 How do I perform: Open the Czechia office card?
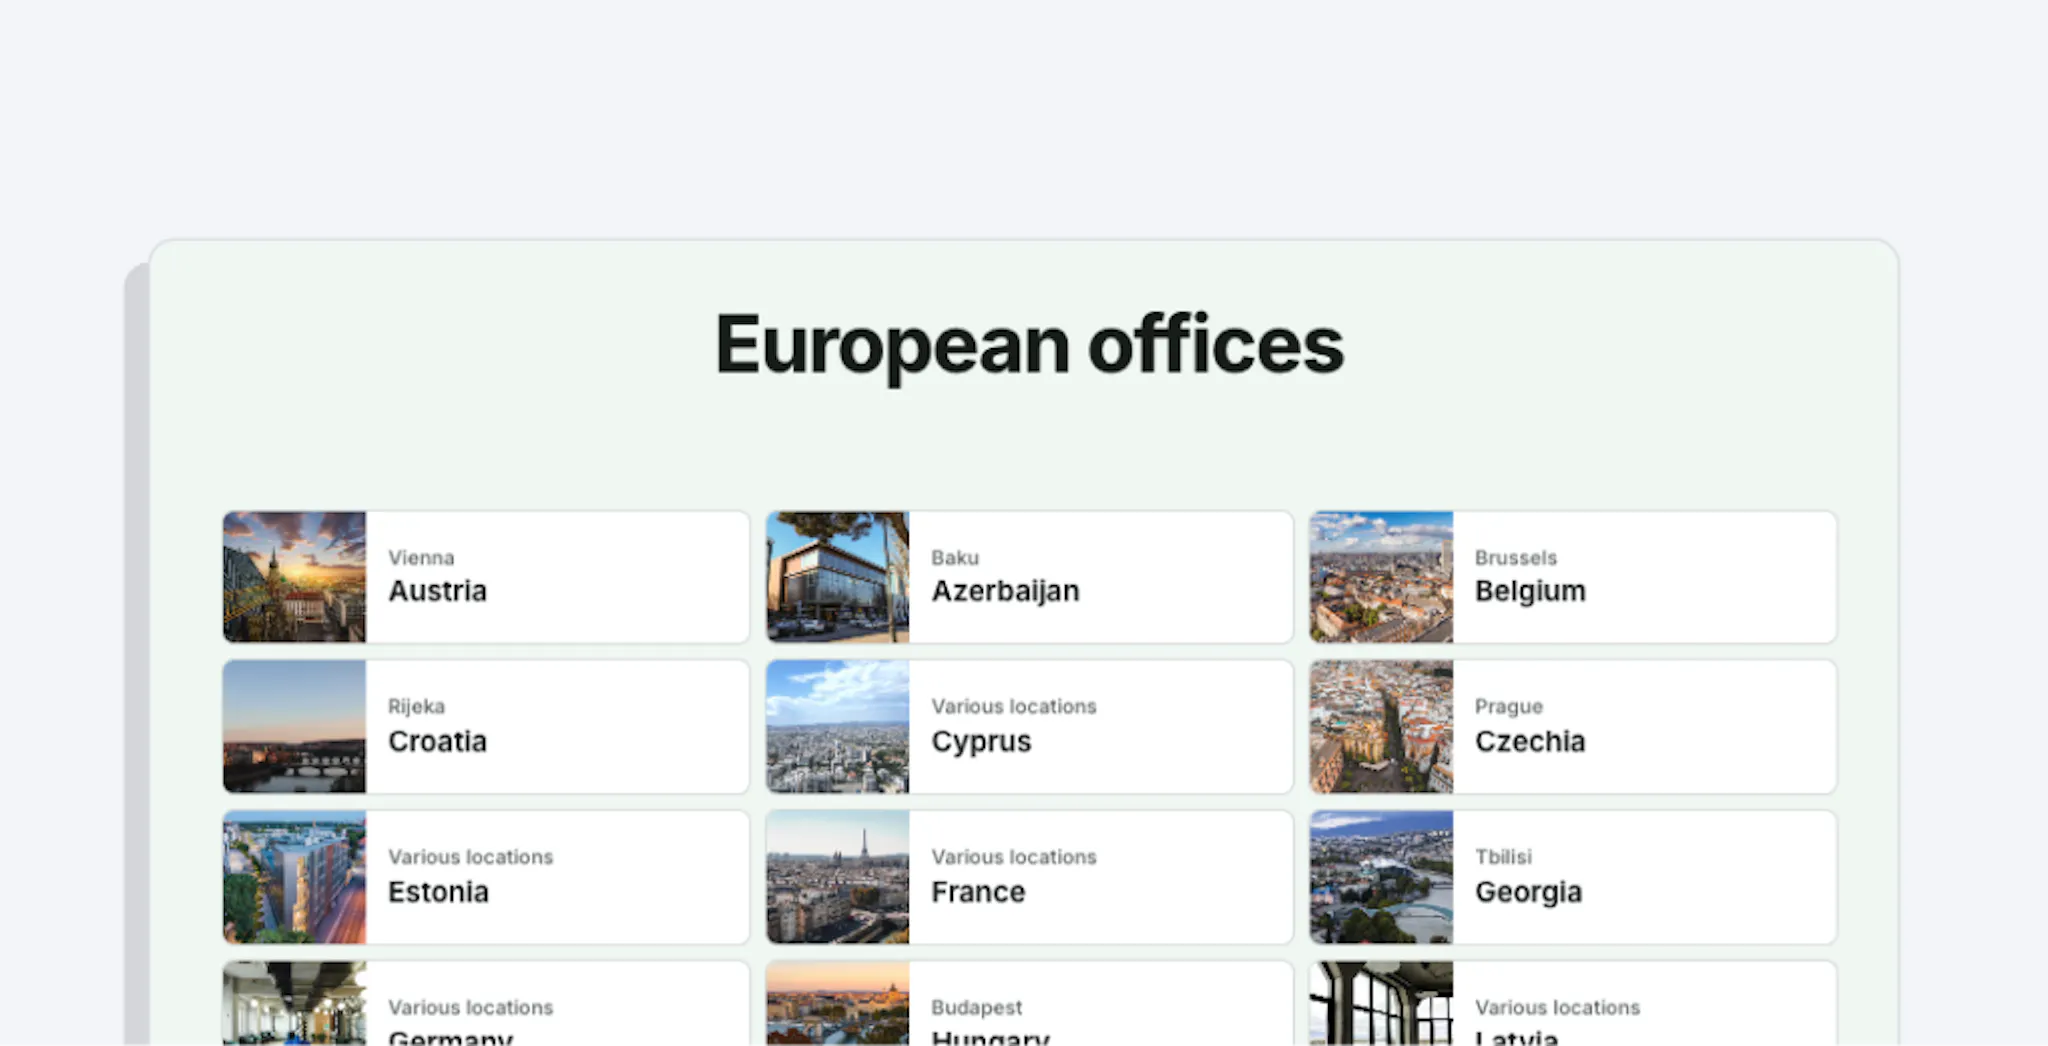[x=1573, y=727]
